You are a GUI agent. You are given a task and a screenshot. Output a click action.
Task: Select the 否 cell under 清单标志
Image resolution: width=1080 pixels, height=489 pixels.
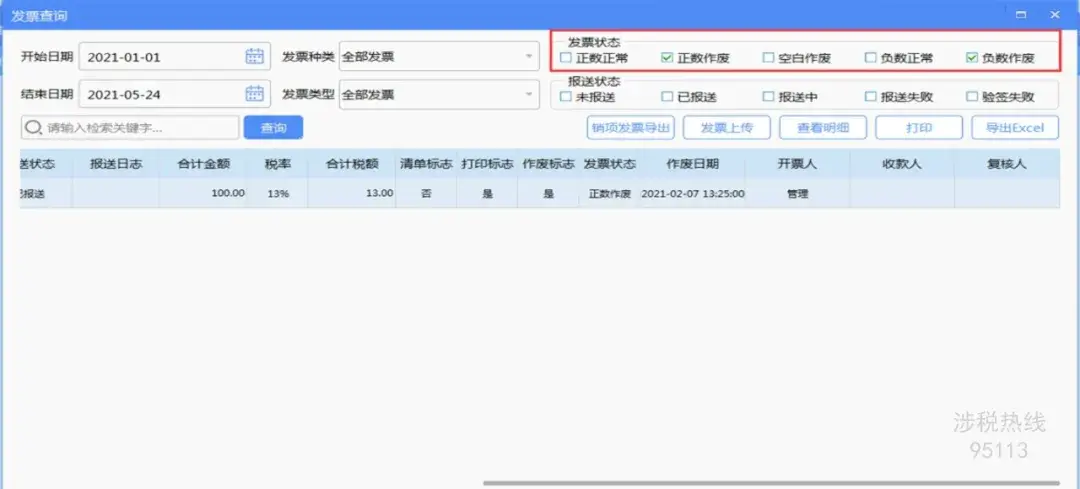[x=426, y=194]
